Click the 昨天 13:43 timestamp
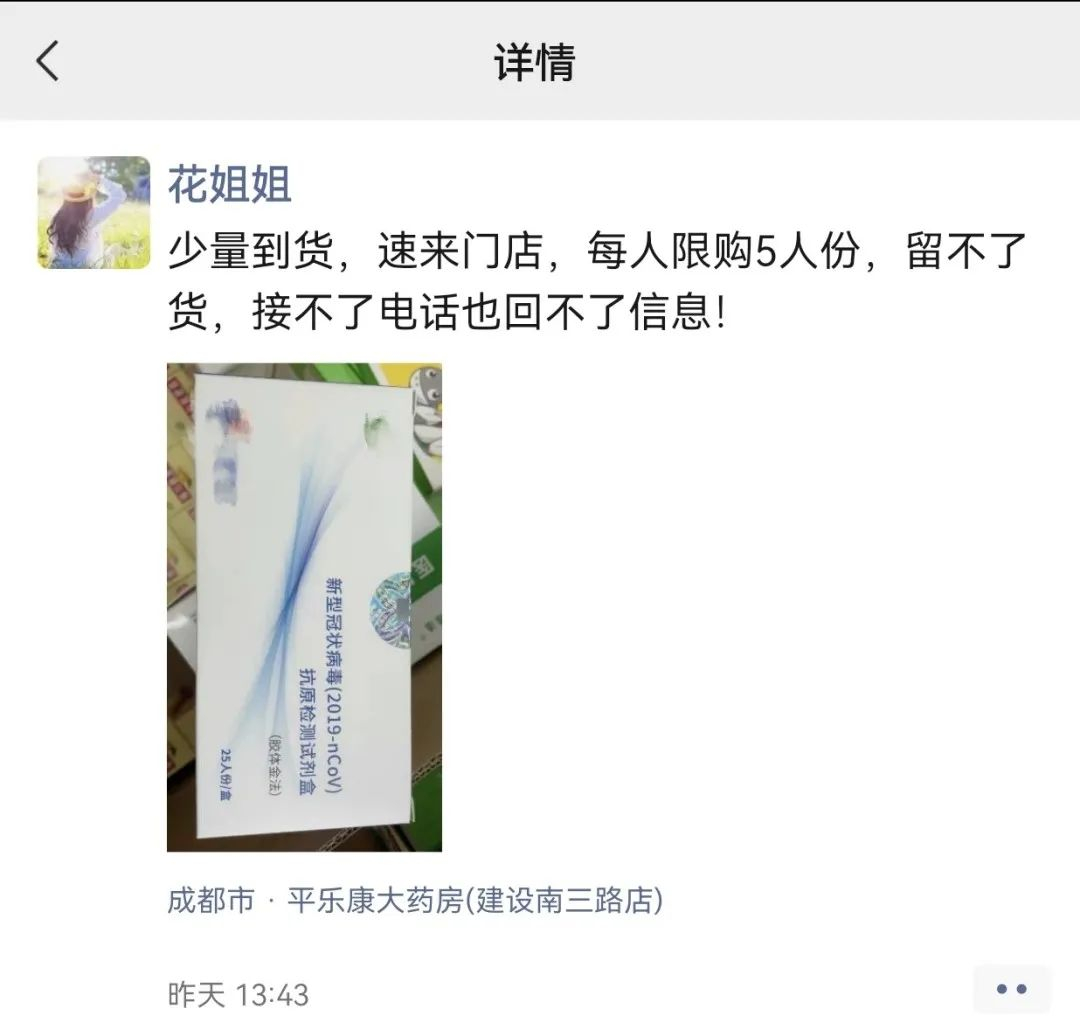 [238, 995]
